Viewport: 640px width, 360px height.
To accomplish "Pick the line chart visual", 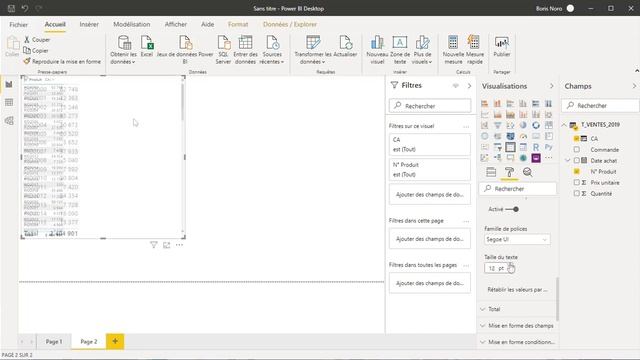I will point(484,115).
